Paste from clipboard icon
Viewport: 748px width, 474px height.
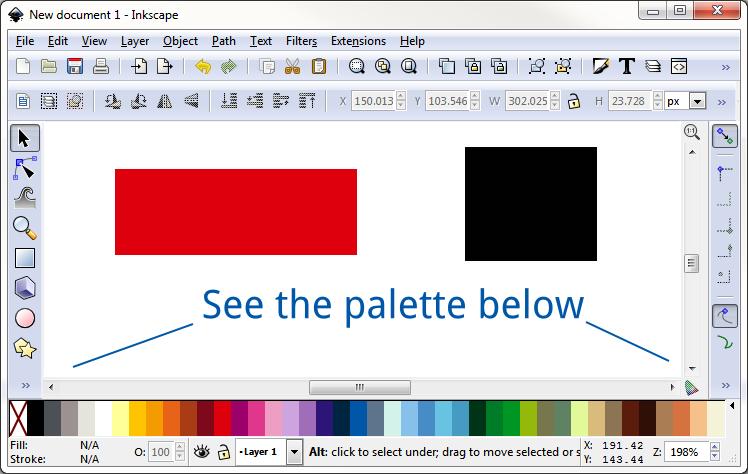(319, 66)
